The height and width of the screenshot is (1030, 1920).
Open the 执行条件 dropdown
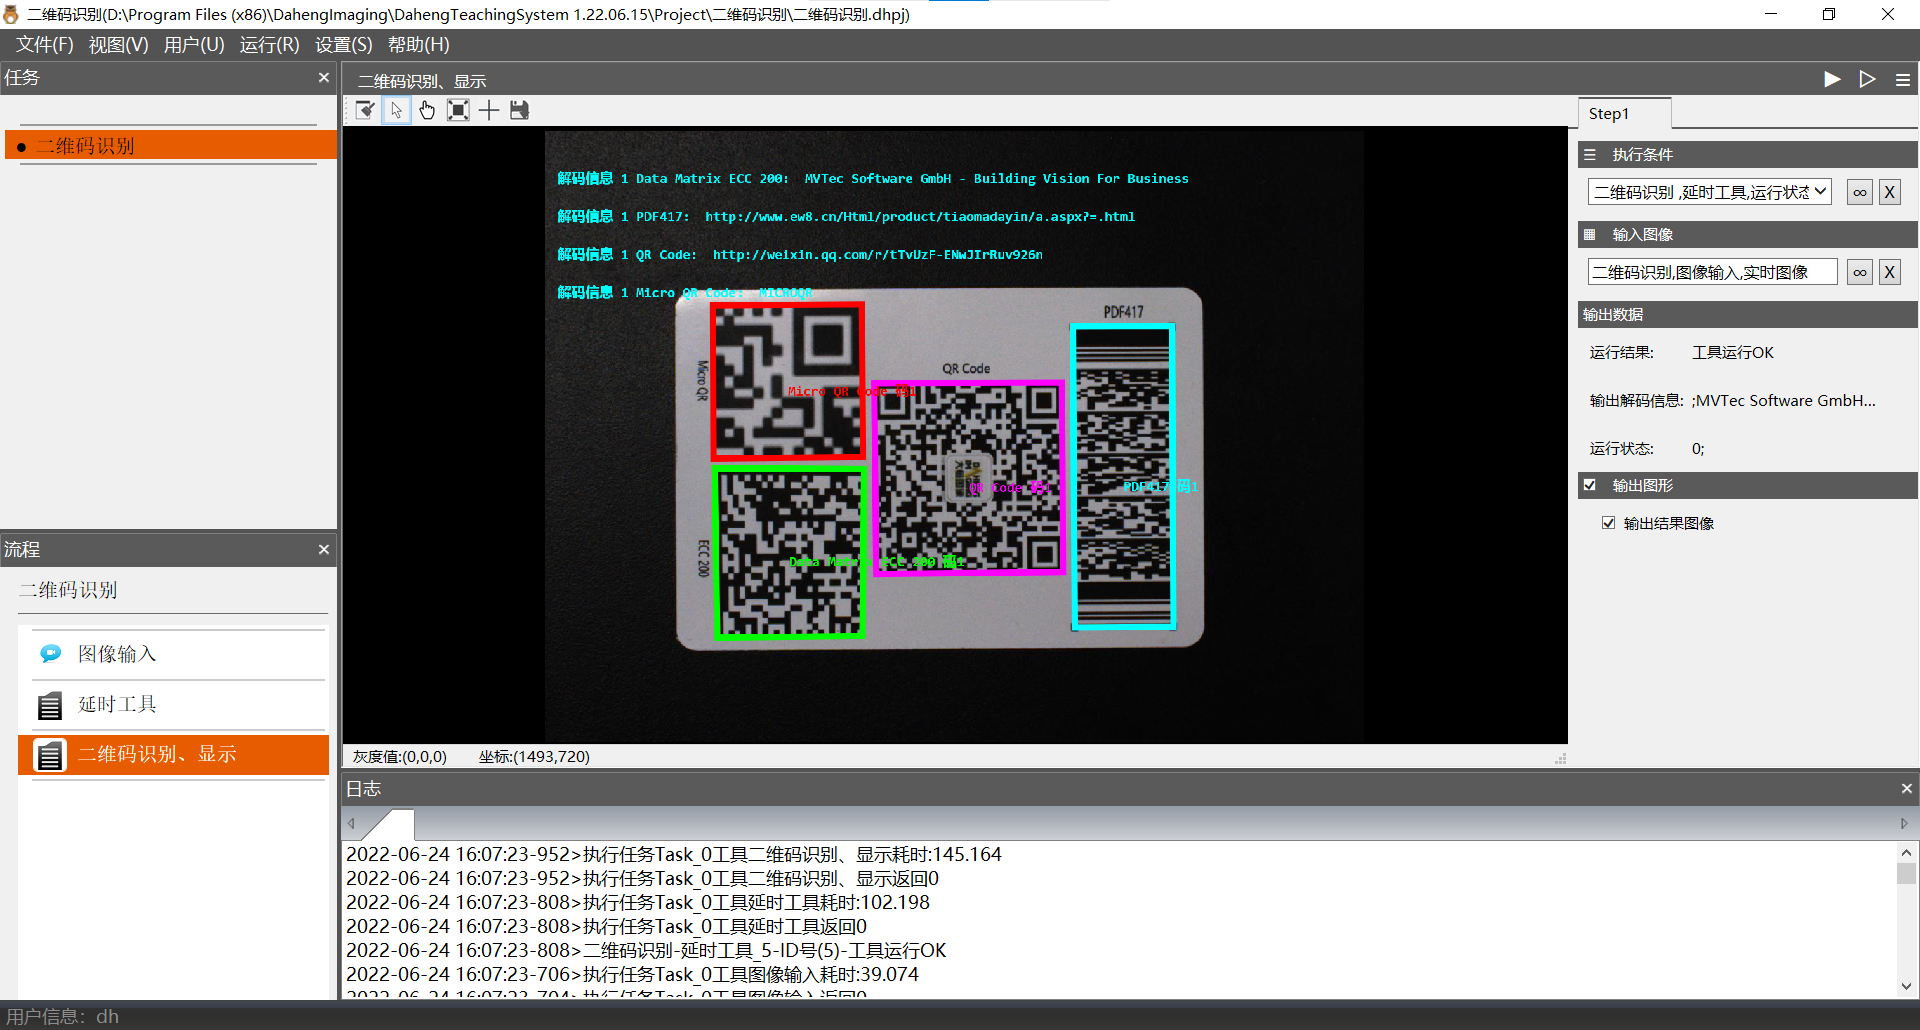click(x=1710, y=192)
